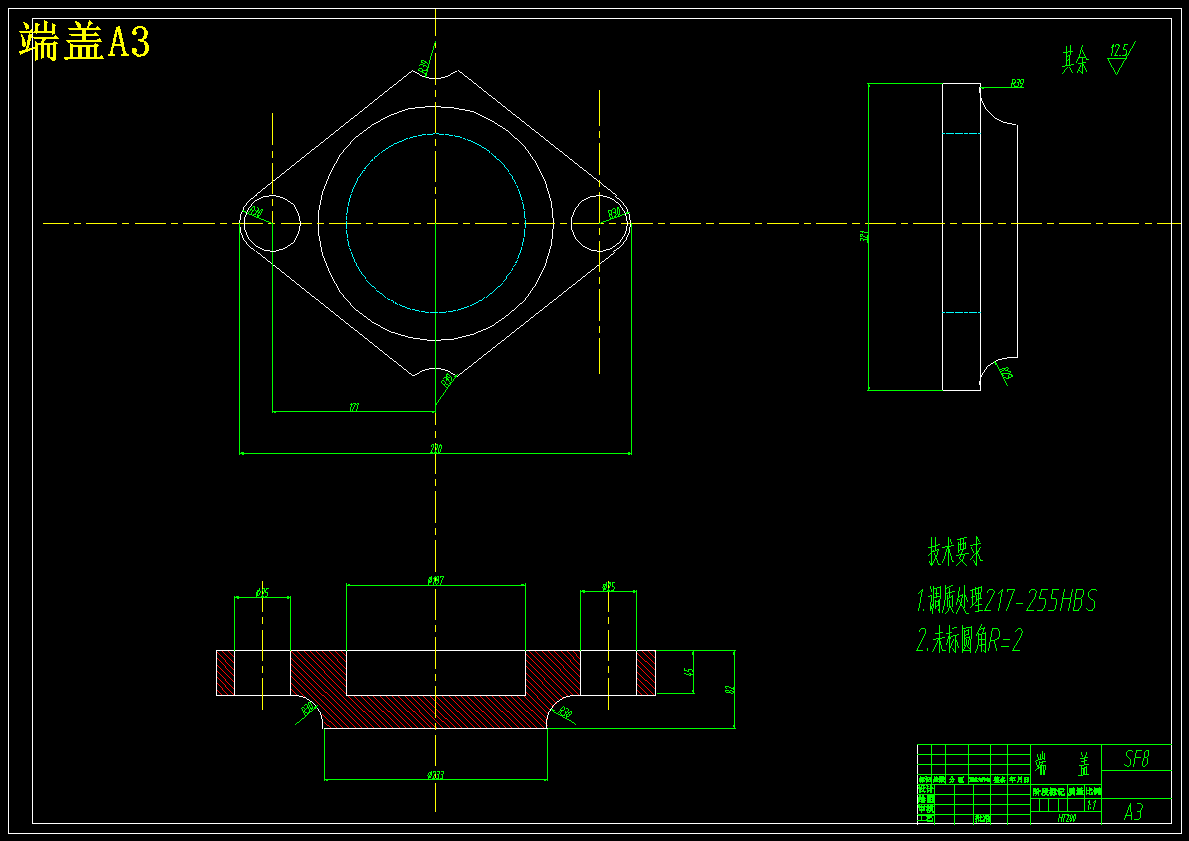The height and width of the screenshot is (841, 1189).
Task: Click the 1:1 scale cell in title block
Action: coord(1092,805)
